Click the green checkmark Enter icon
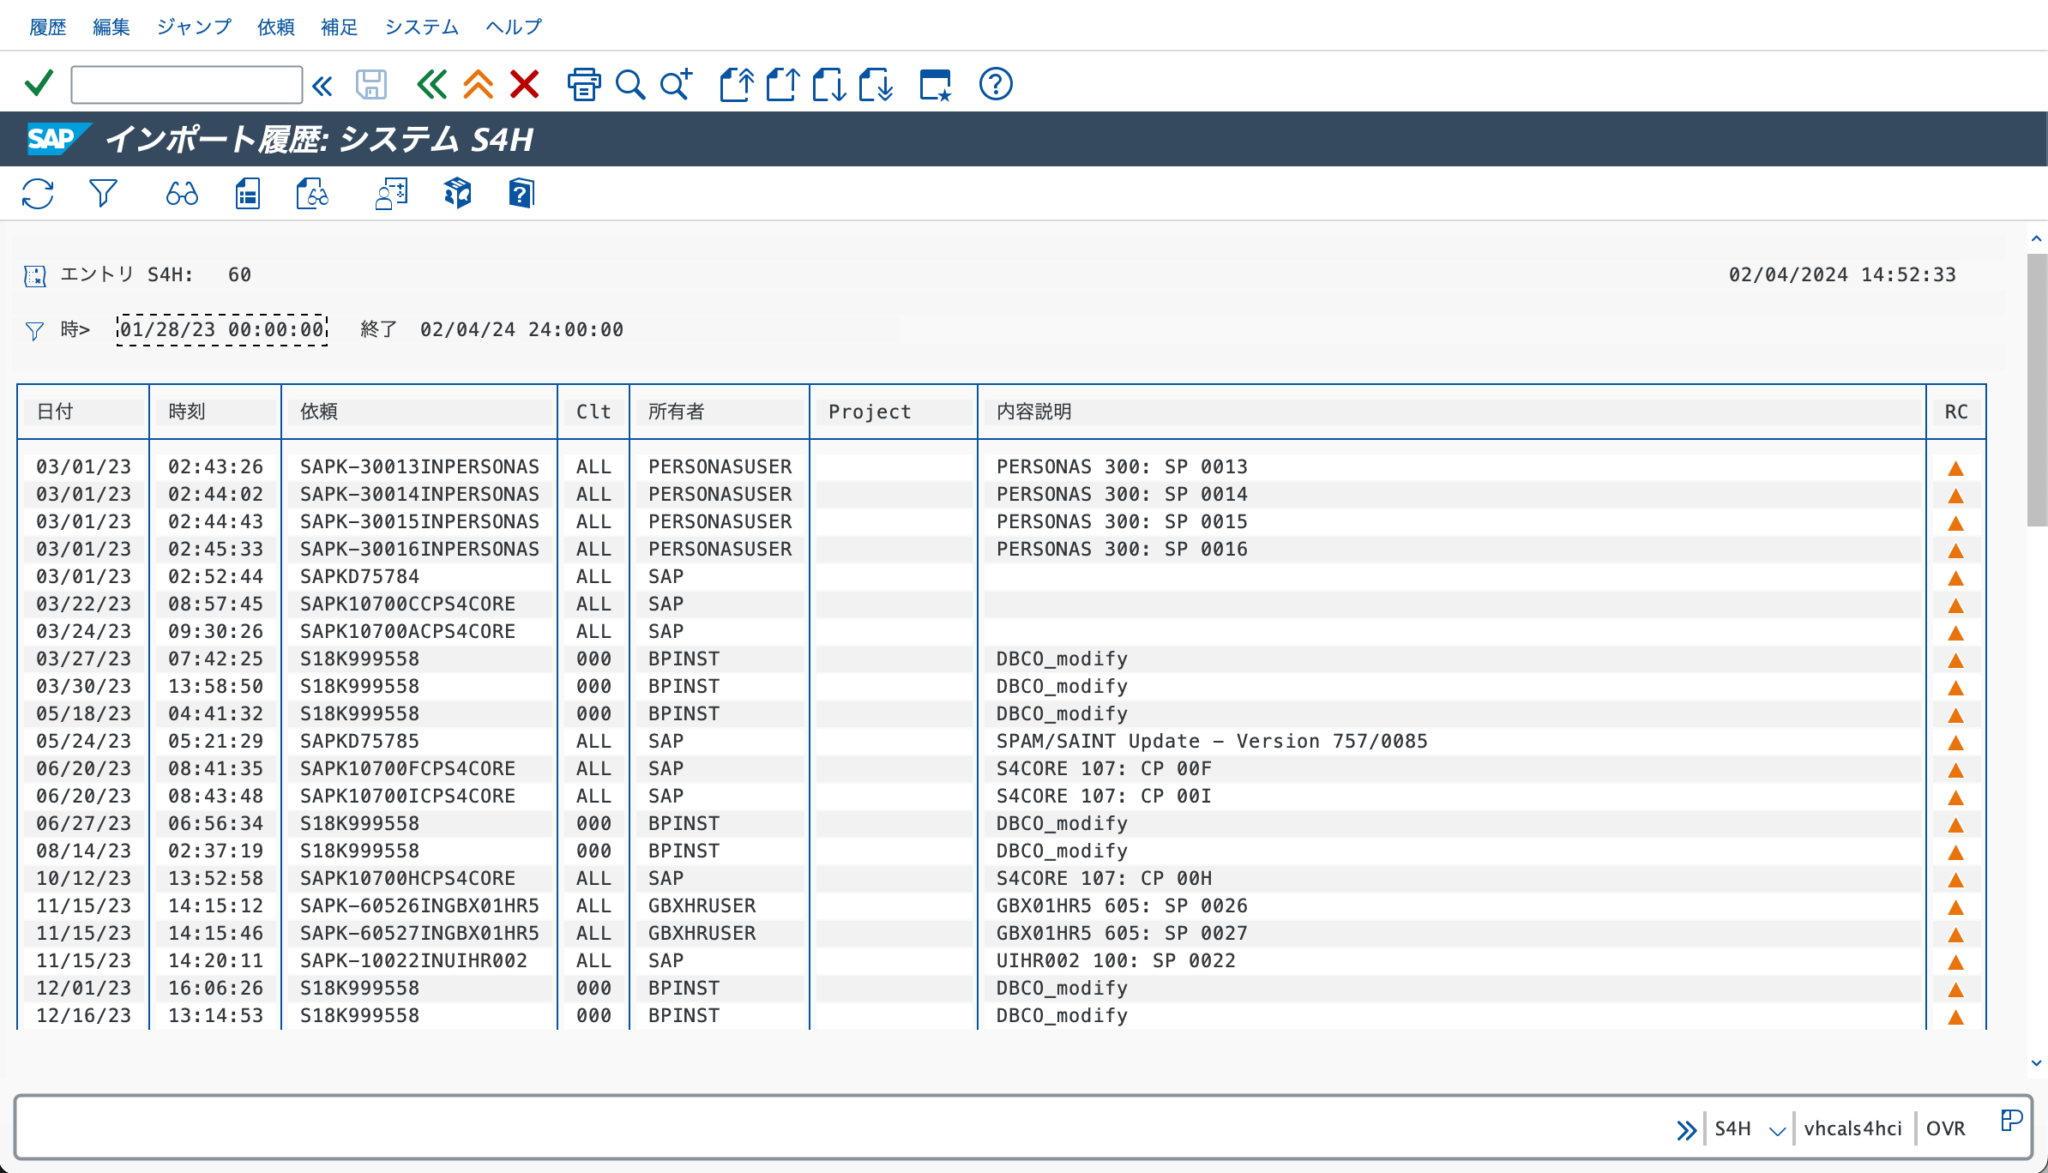 click(39, 83)
